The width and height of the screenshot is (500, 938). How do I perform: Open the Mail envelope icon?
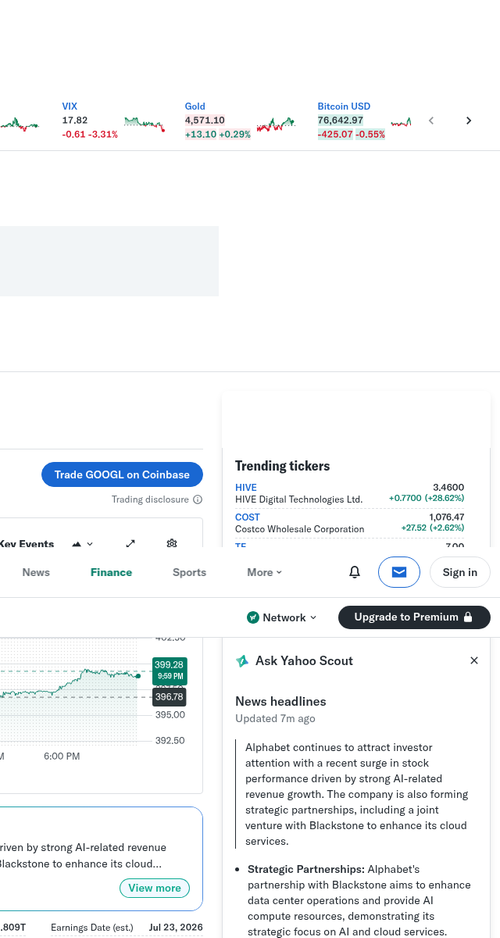pyautogui.click(x=399, y=572)
